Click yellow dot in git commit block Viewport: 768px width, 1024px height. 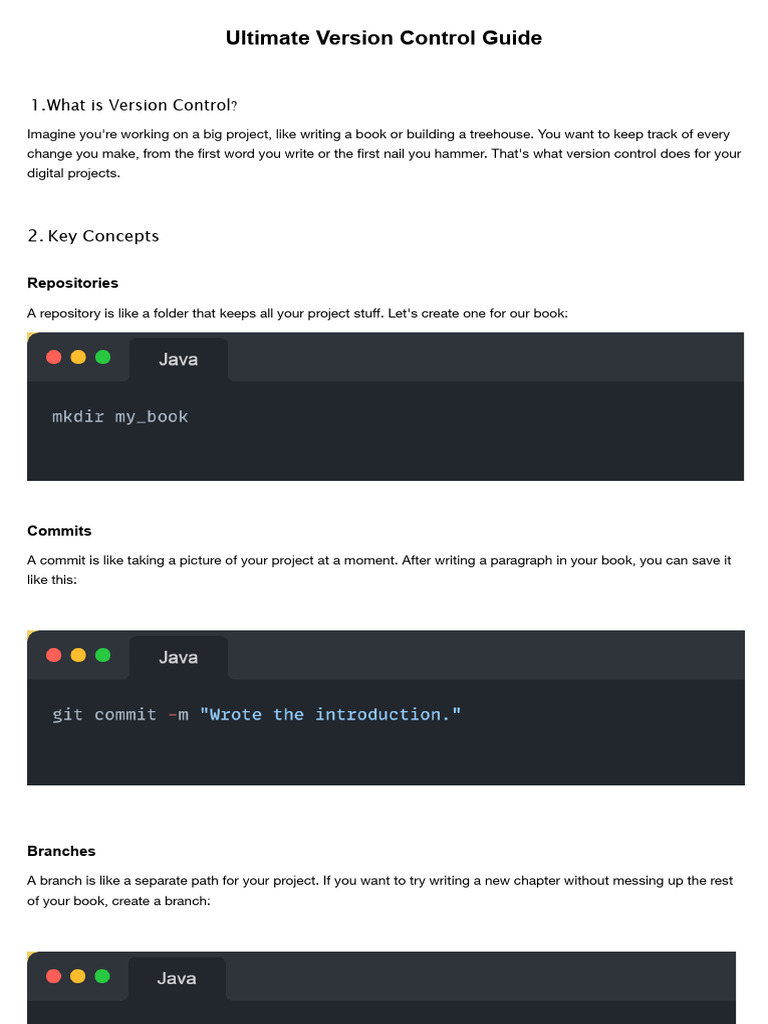78,655
